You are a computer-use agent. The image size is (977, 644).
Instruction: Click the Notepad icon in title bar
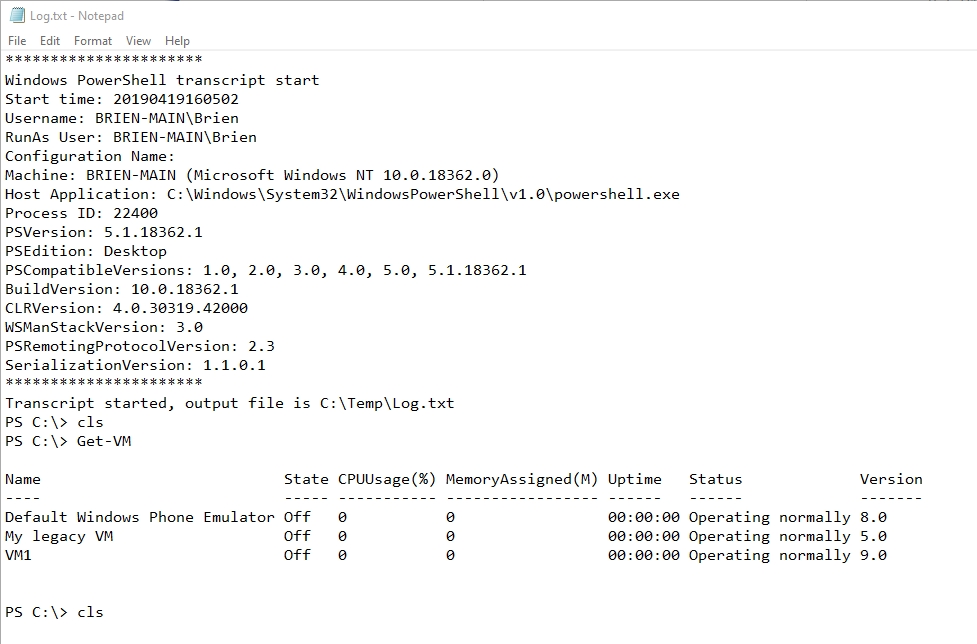pos(17,16)
